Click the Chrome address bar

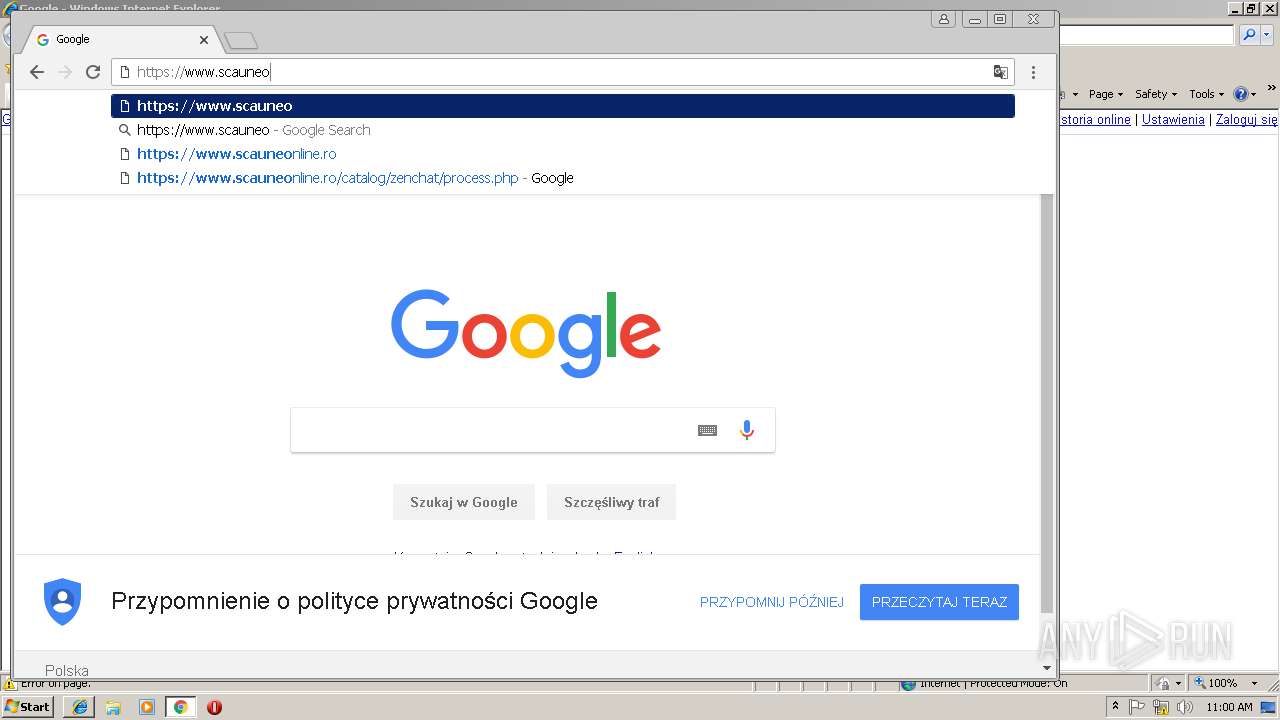560,72
